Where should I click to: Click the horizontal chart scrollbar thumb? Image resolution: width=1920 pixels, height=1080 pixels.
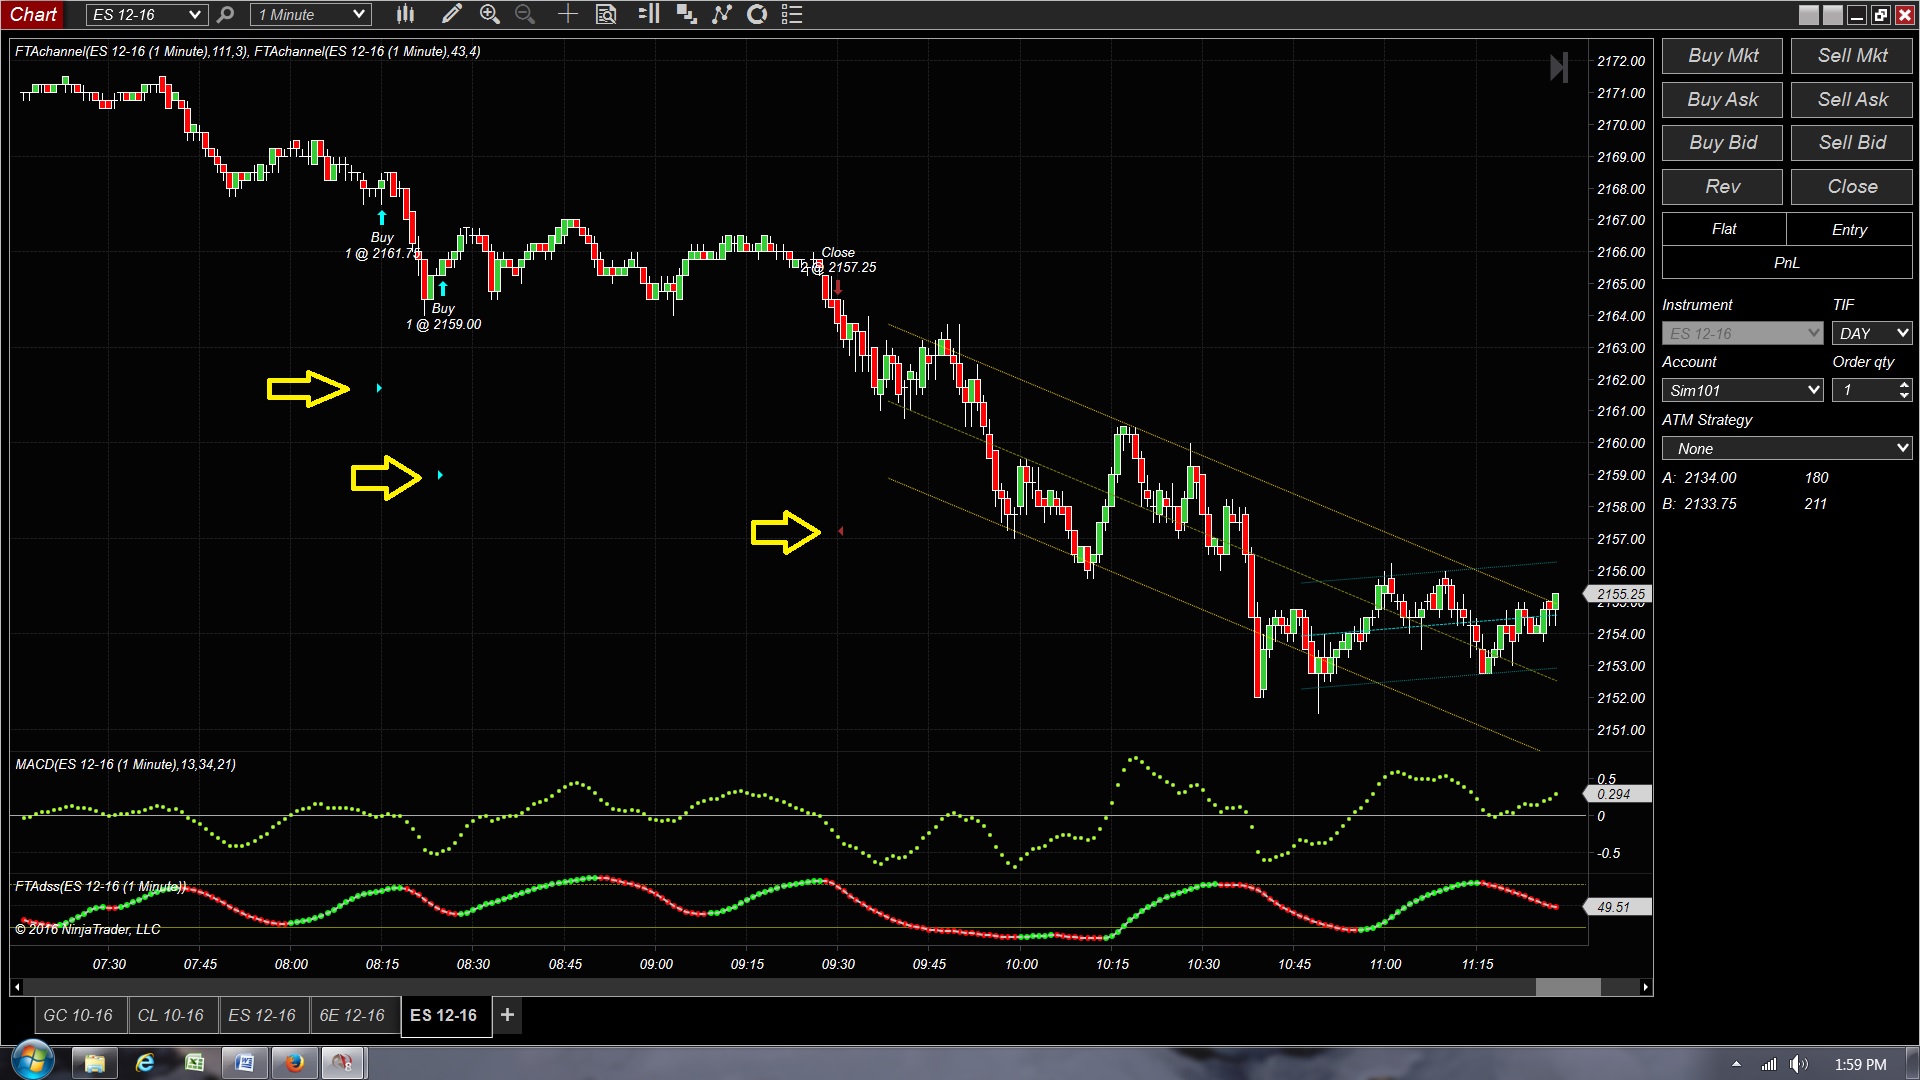1567,988
